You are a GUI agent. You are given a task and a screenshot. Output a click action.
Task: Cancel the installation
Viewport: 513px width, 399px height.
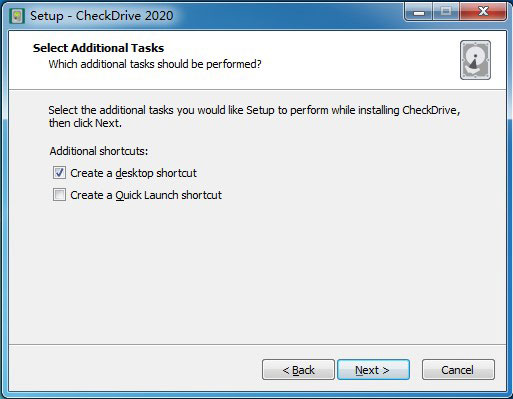click(458, 370)
